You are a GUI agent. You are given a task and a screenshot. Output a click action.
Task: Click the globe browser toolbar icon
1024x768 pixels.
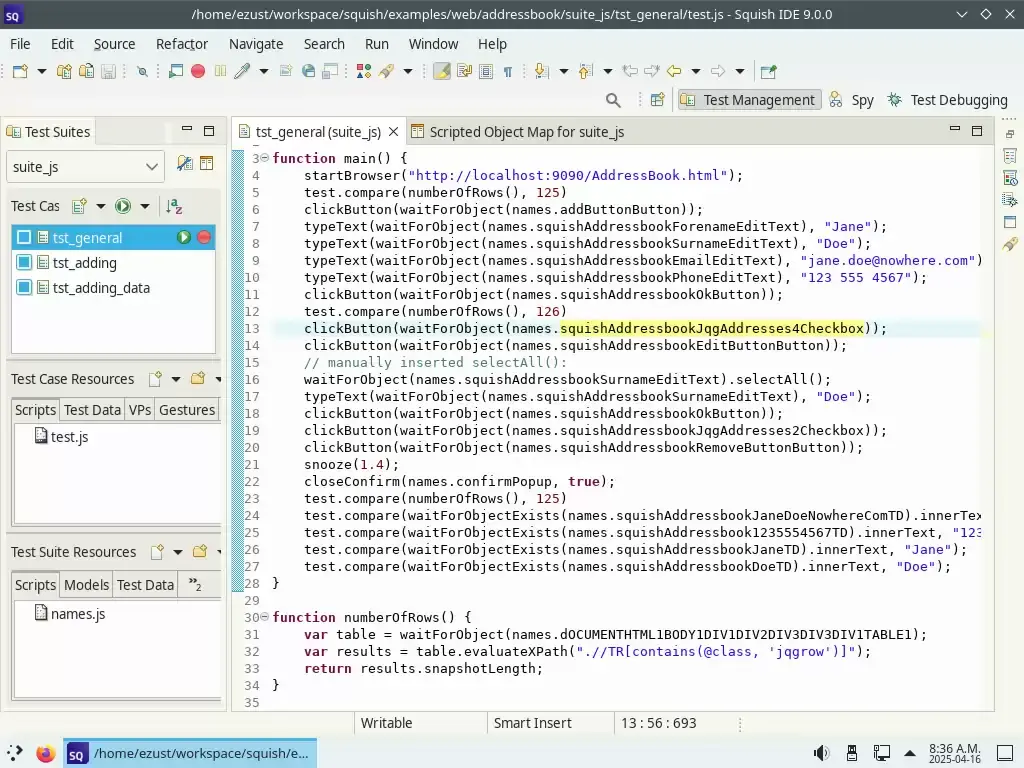(308, 71)
